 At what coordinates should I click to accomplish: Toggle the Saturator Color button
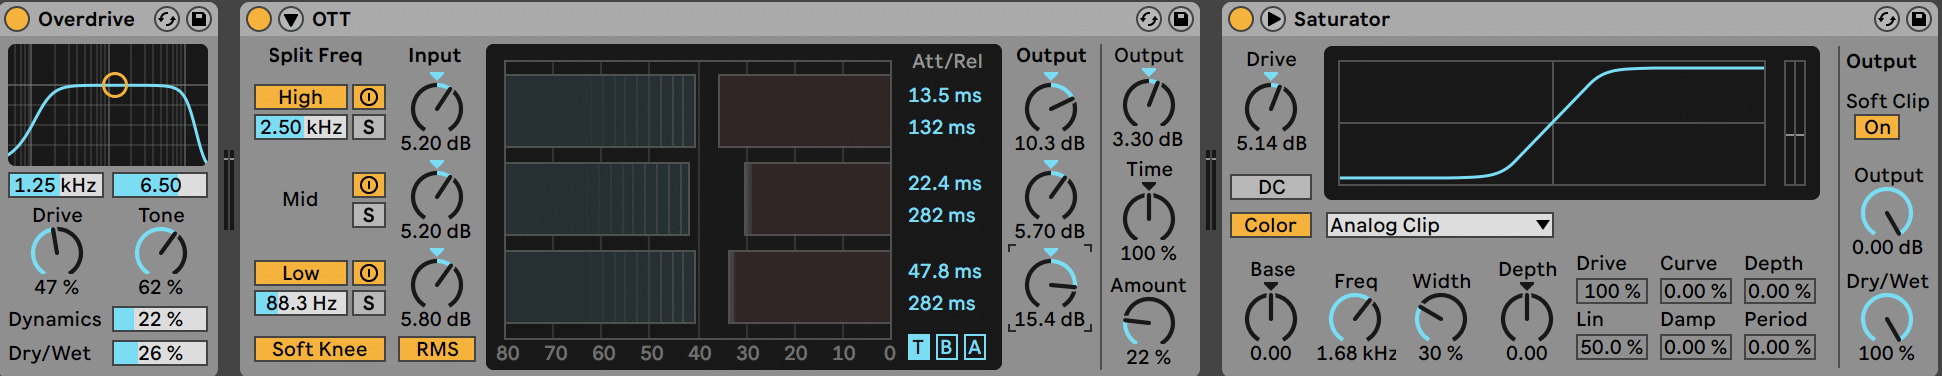pos(1271,225)
